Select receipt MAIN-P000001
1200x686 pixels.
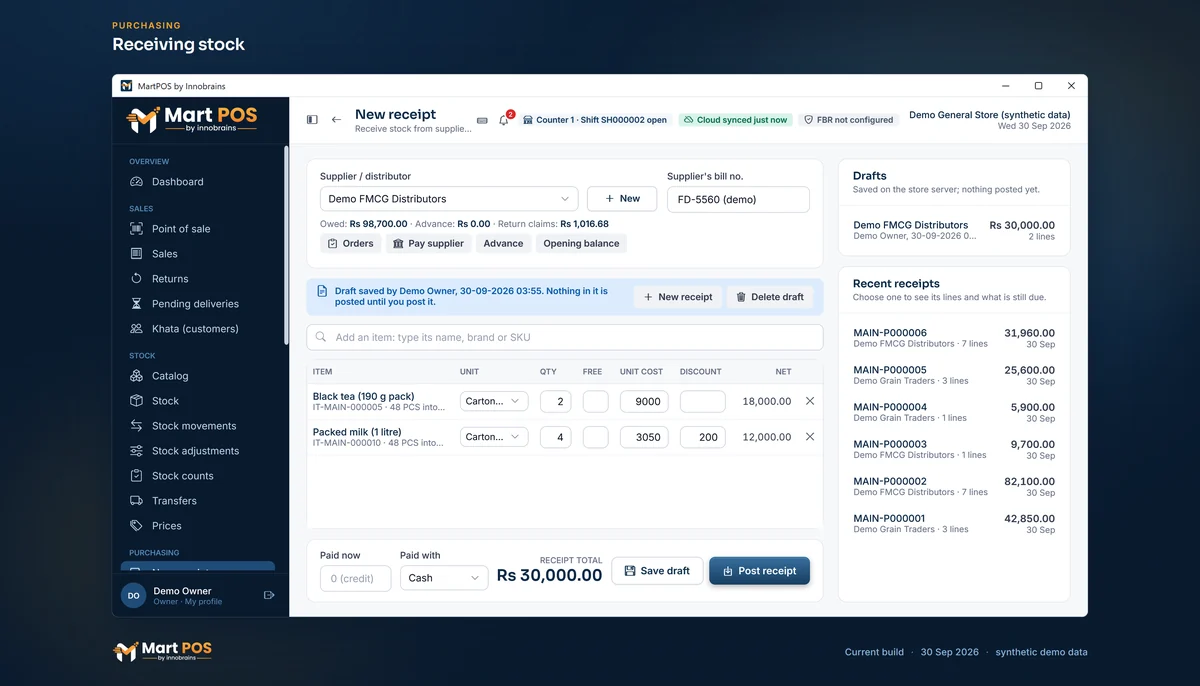coord(954,523)
